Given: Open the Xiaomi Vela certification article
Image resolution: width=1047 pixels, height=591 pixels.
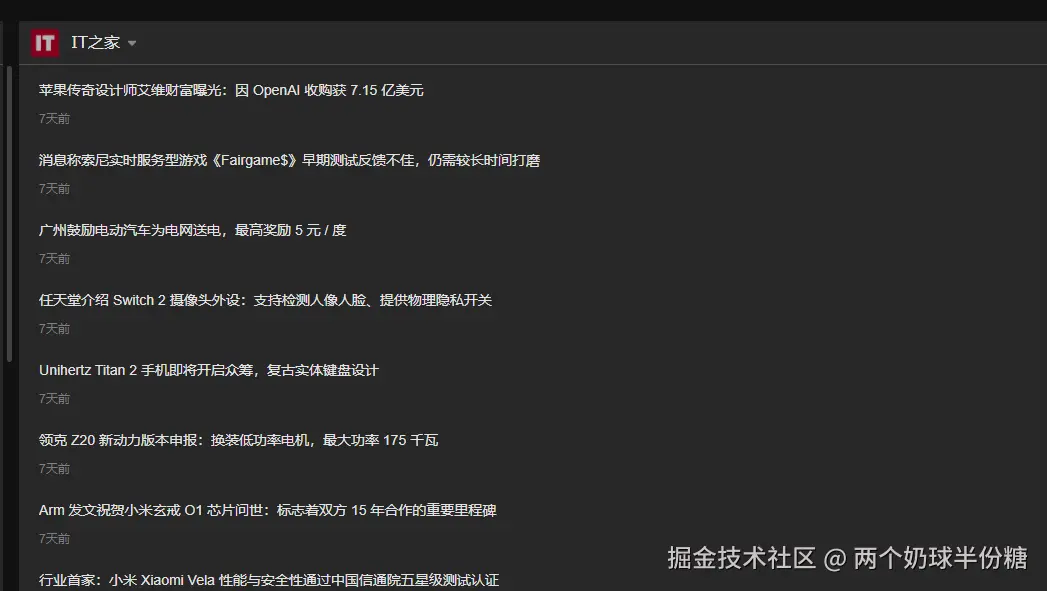Looking at the screenshot, I should tap(268, 579).
